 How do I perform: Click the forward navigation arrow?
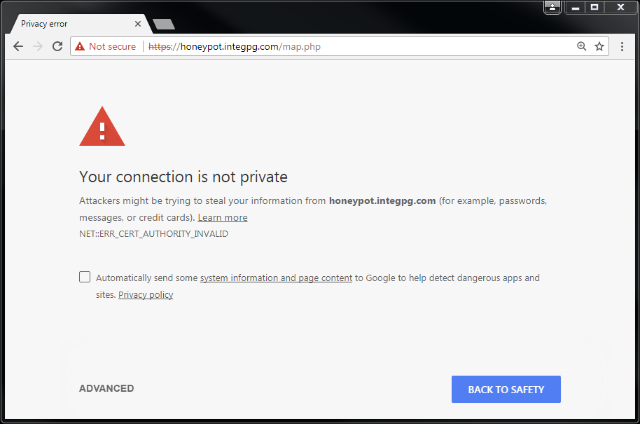[38, 47]
